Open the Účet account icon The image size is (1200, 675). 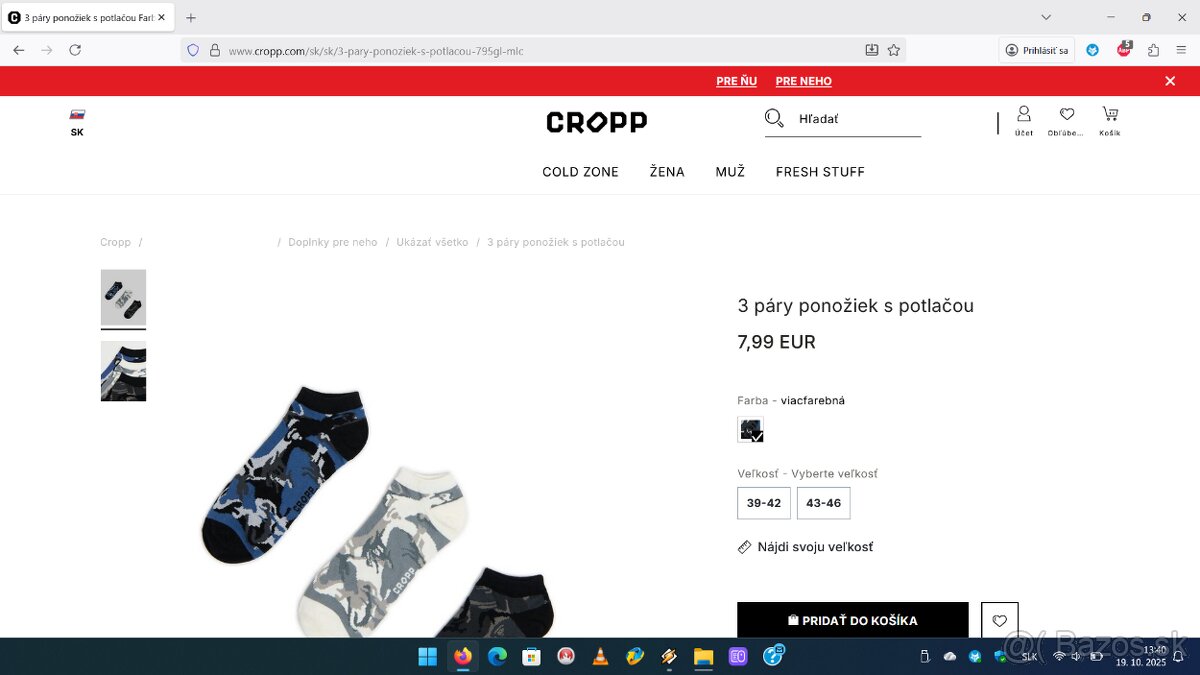1024,120
